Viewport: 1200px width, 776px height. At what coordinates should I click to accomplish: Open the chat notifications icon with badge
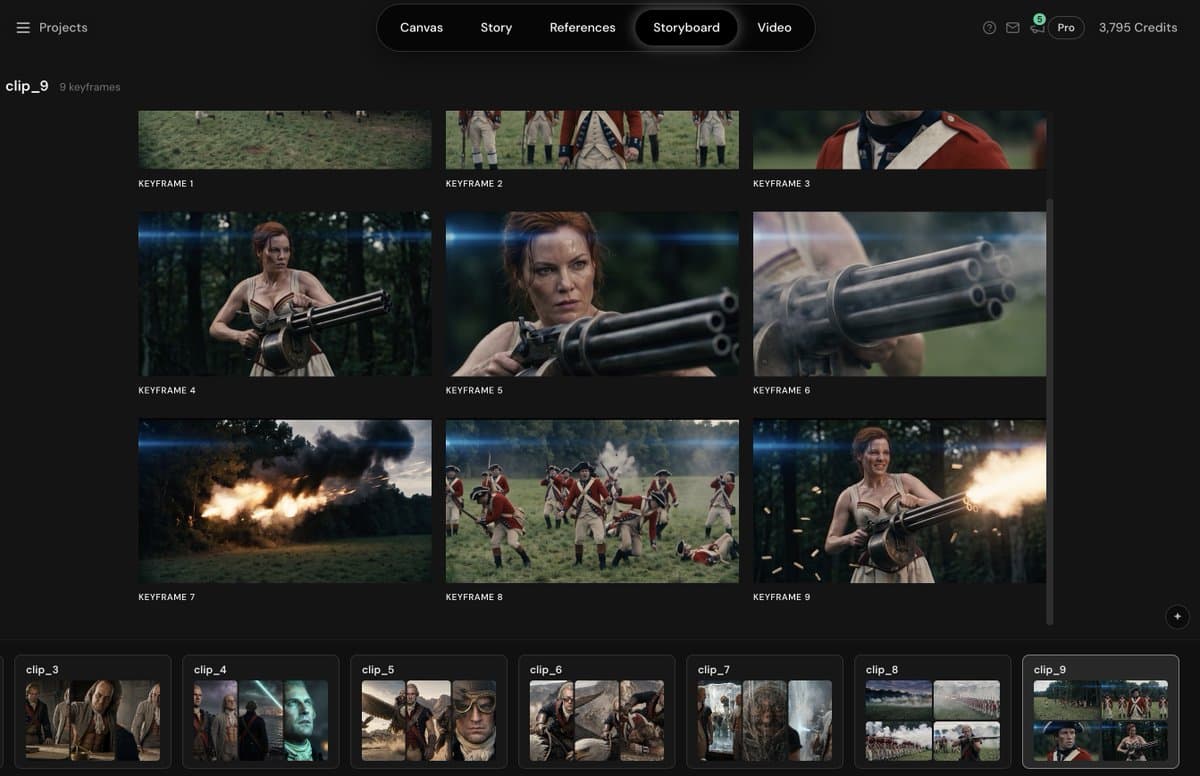(1037, 26)
